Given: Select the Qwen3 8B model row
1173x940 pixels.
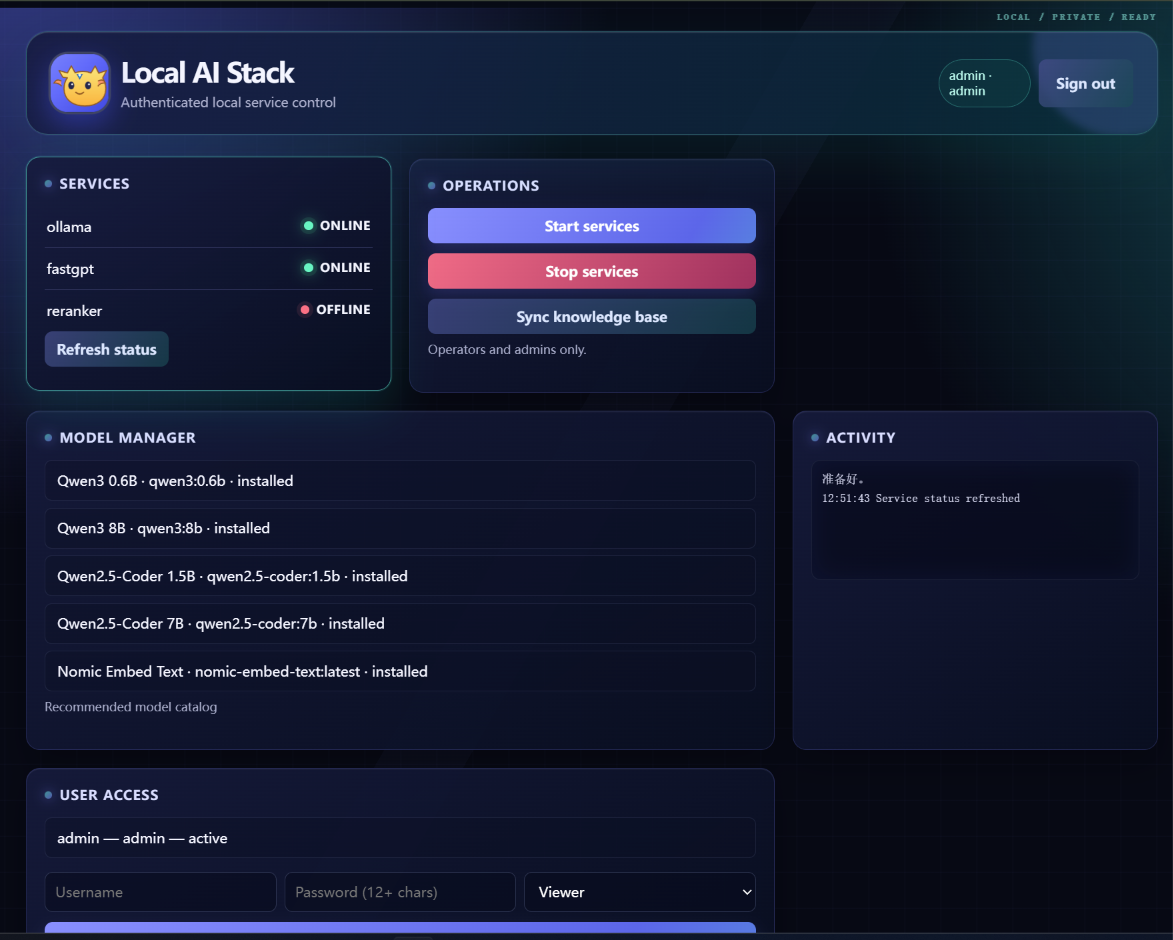Looking at the screenshot, I should pyautogui.click(x=399, y=528).
